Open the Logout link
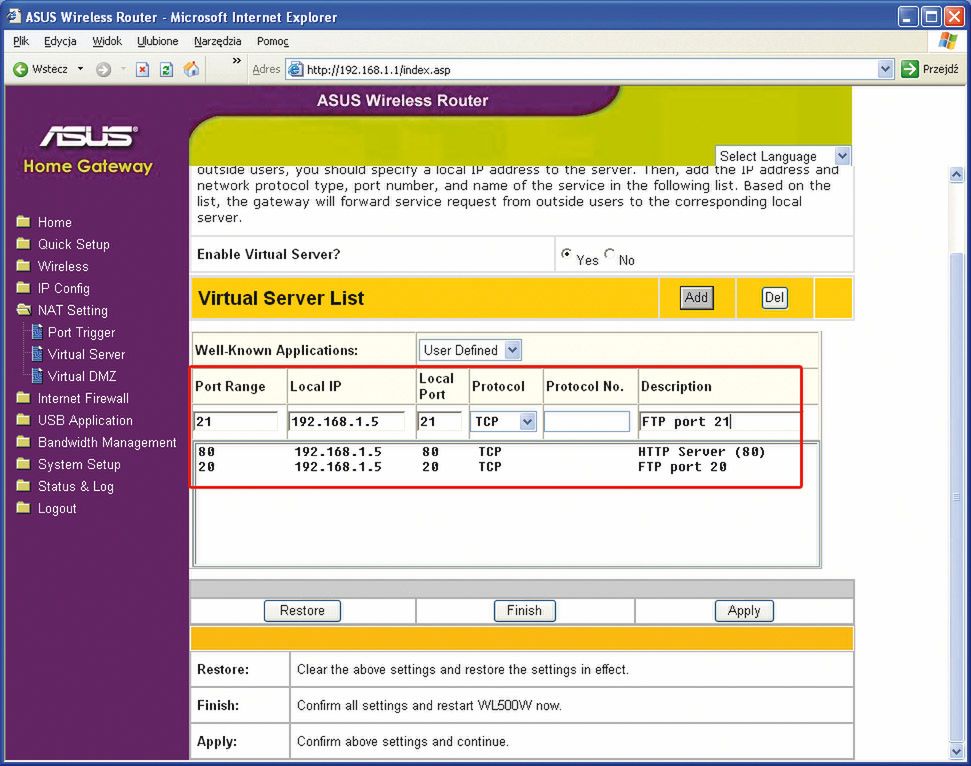The height and width of the screenshot is (766, 971). click(x=57, y=508)
